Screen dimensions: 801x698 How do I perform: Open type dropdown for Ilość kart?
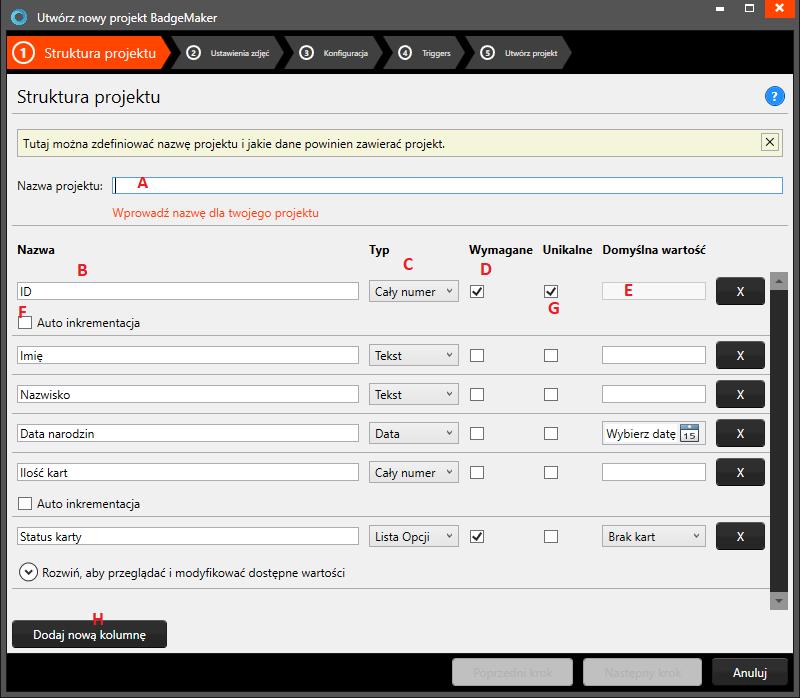pos(414,472)
